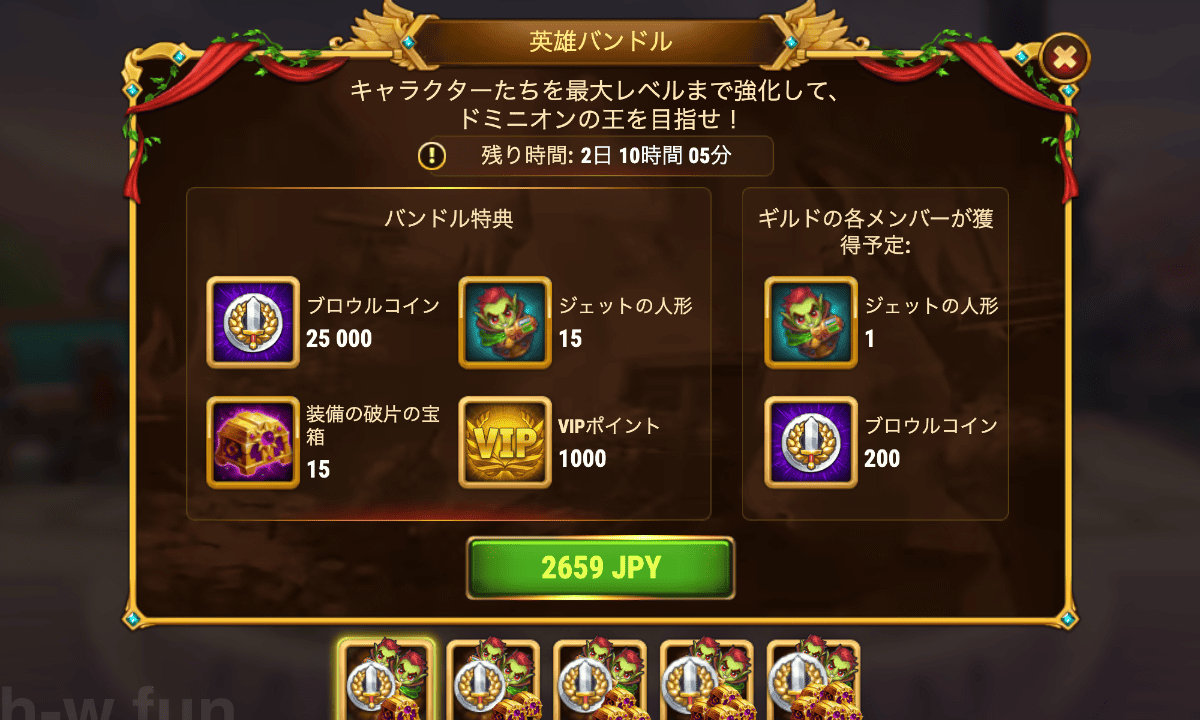Close the Hero Bundle popup

(1065, 59)
